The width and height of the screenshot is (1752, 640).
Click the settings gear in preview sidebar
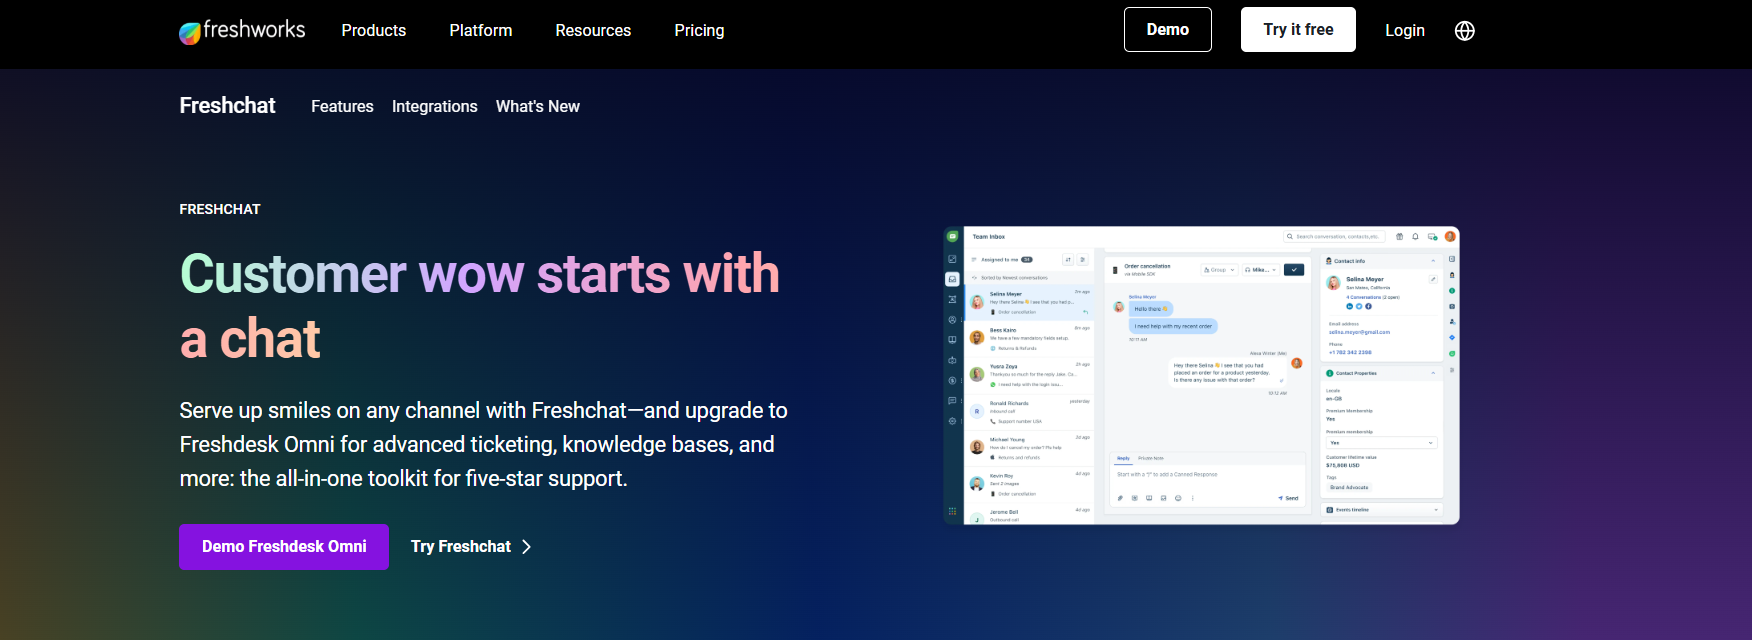[952, 421]
